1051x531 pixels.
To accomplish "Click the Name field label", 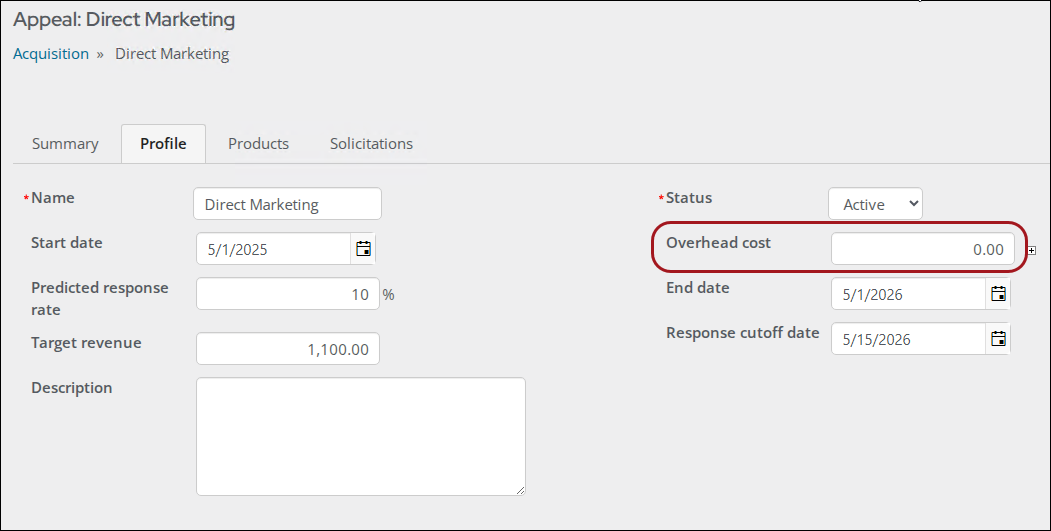I will coord(52,198).
